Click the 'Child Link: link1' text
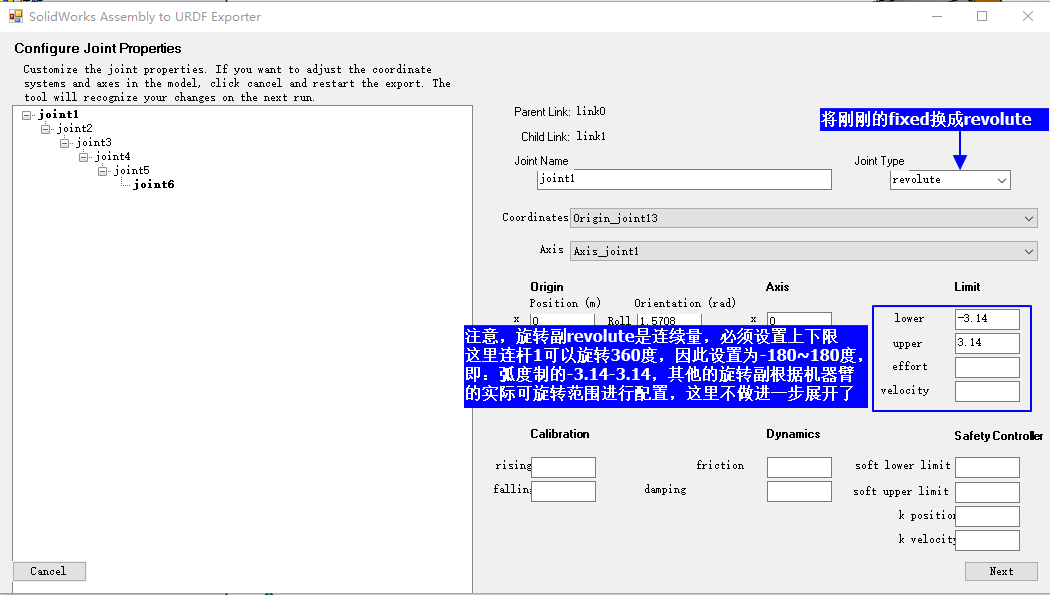 563,137
